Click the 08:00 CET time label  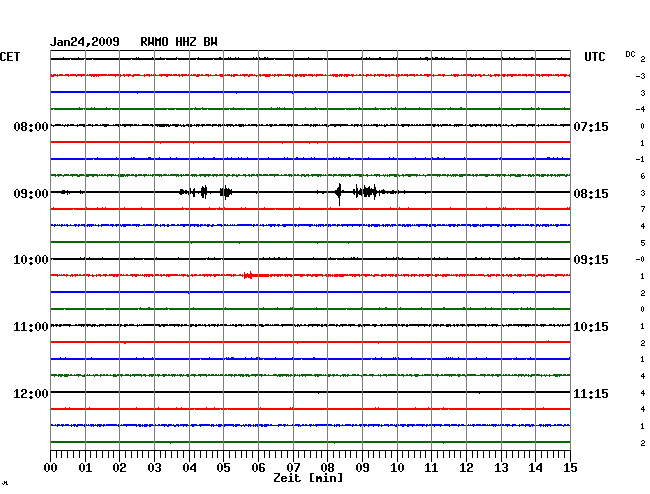click(x=31, y=126)
